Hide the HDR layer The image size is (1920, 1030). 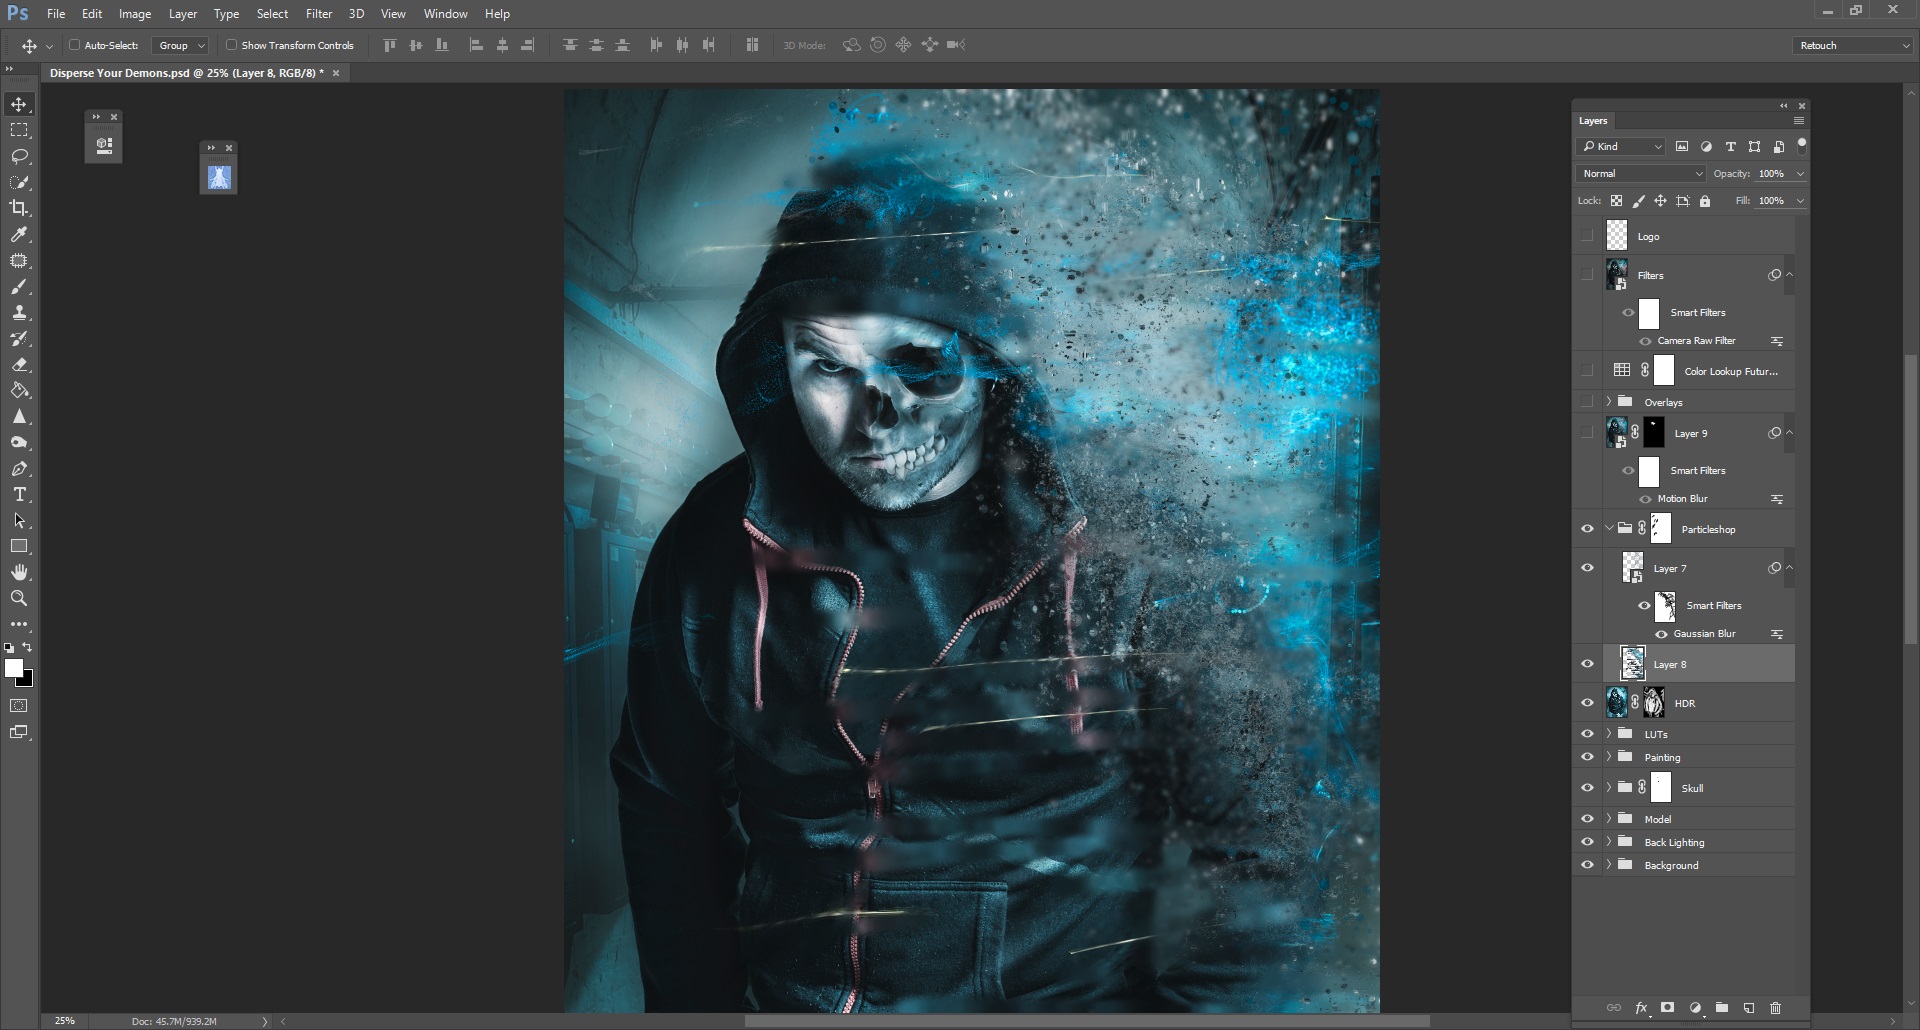(x=1588, y=702)
